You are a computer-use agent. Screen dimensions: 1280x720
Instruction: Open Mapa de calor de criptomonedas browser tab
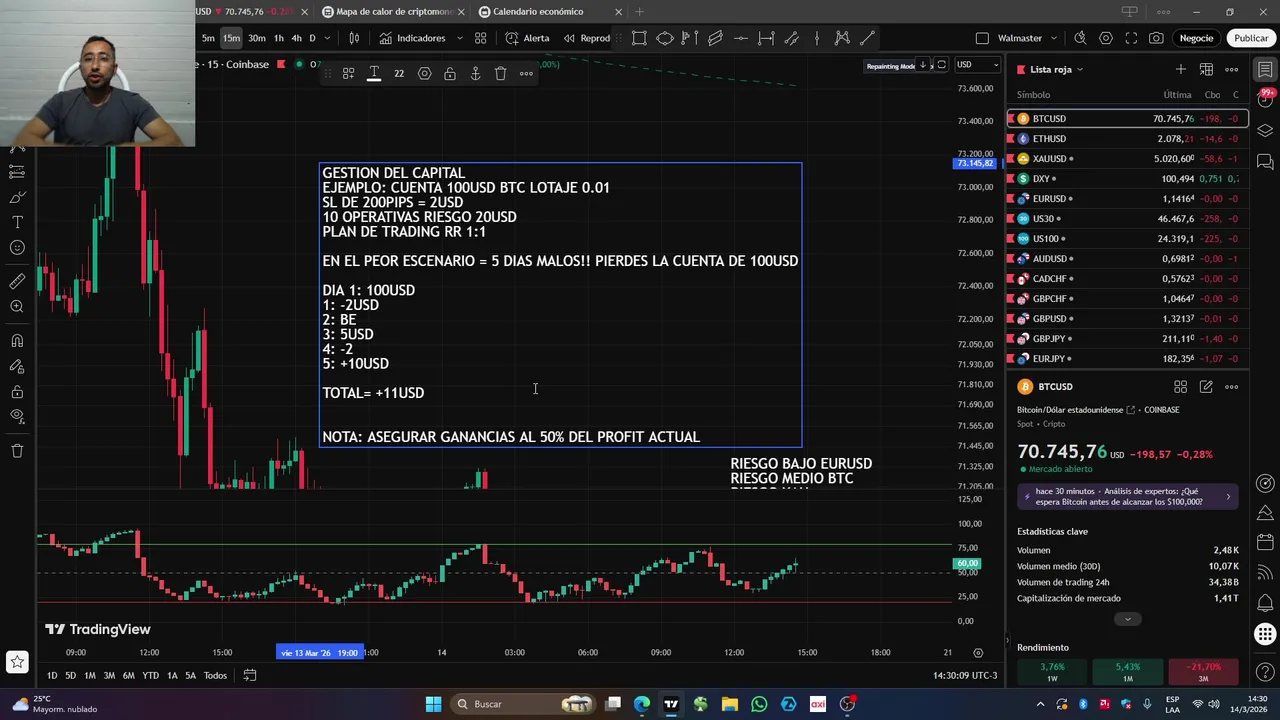pyautogui.click(x=393, y=12)
